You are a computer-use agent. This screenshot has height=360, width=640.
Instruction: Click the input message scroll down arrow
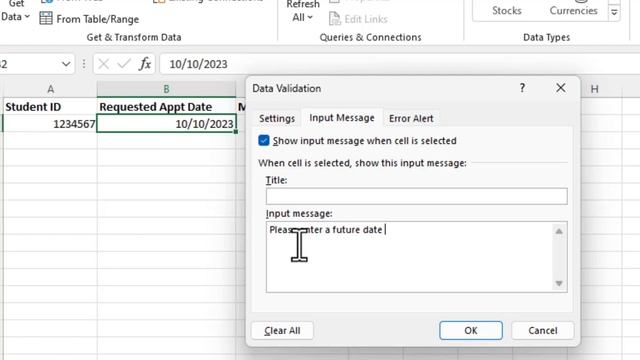click(x=559, y=283)
